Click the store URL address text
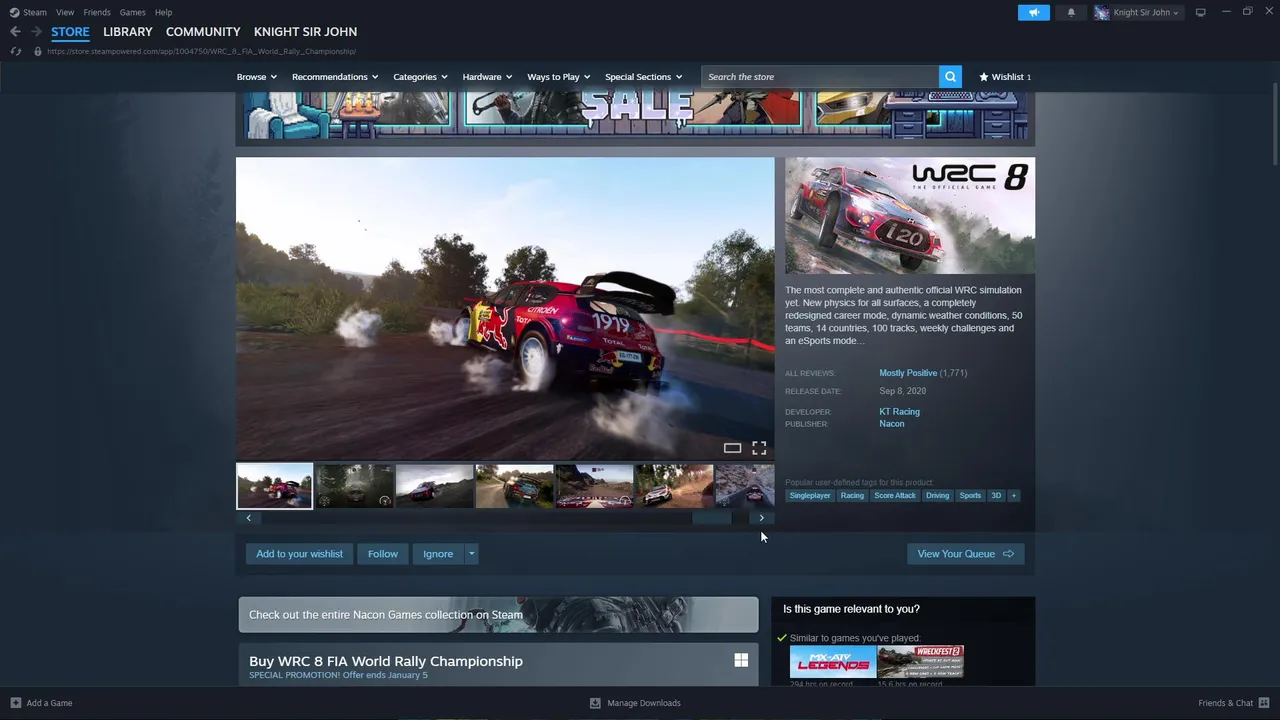The width and height of the screenshot is (1280, 720). [x=202, y=51]
